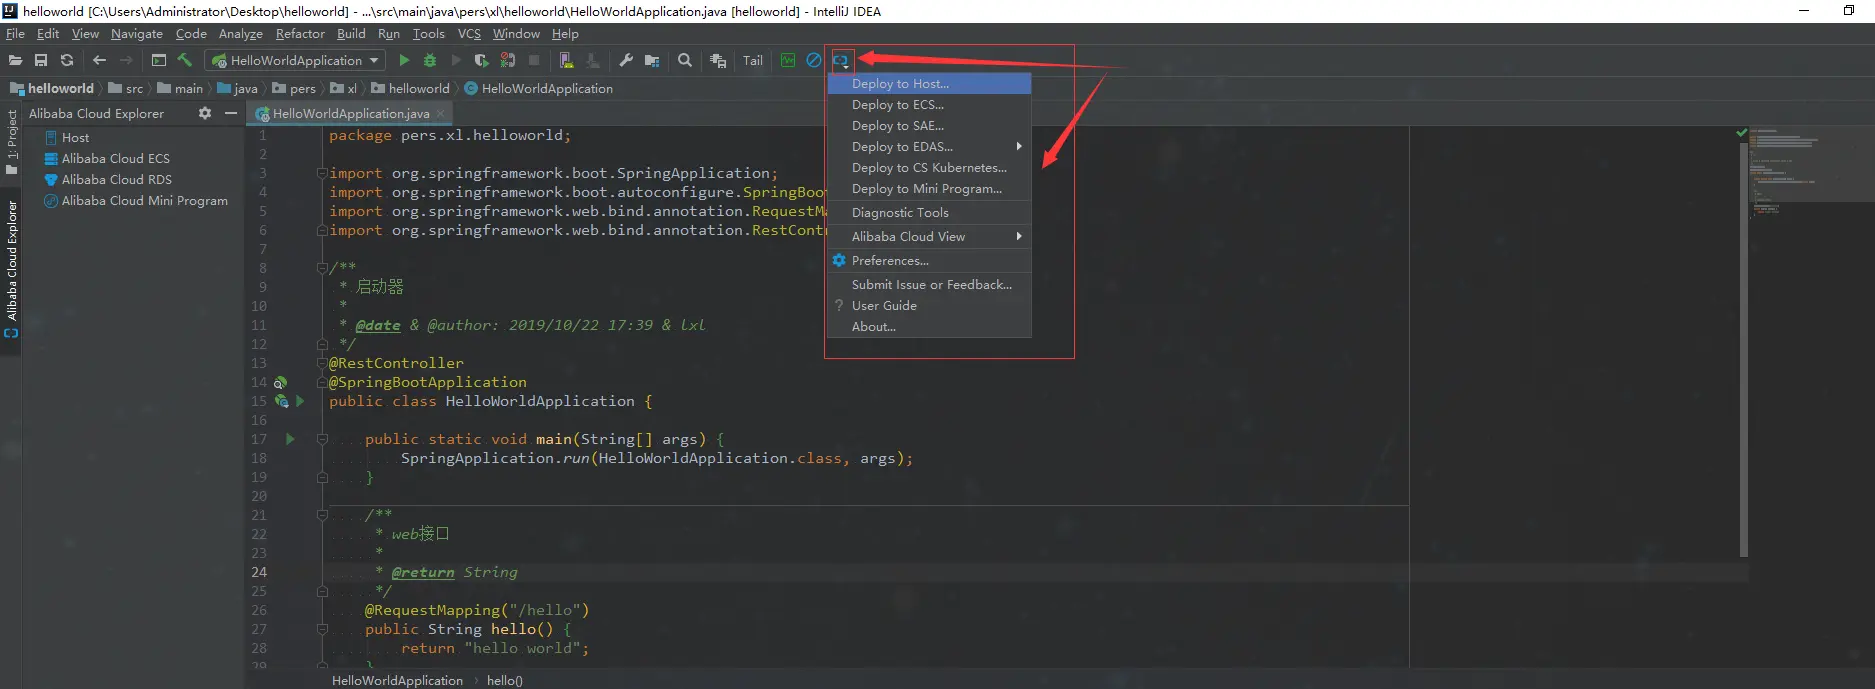
Task: Click the Spring bean gutter icon beside @SpringBootApplication
Action: coord(281,382)
